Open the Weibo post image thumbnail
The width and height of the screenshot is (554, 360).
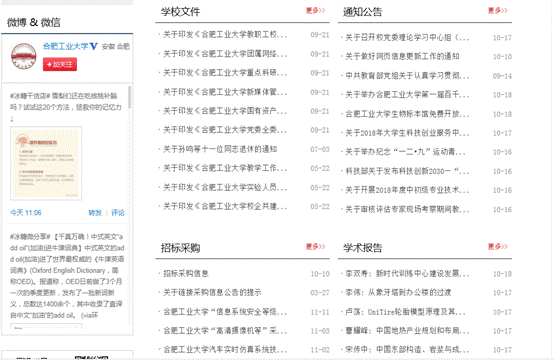click(46, 163)
